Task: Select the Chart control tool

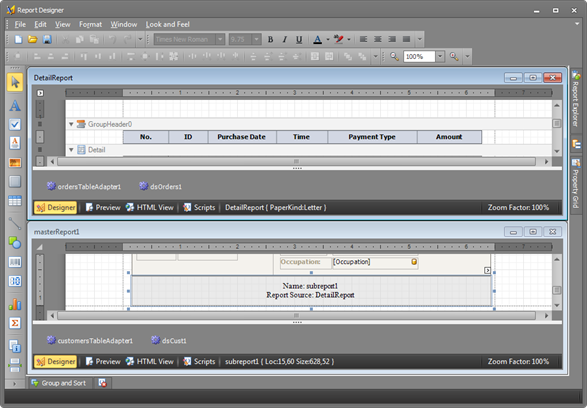Action: (15, 304)
